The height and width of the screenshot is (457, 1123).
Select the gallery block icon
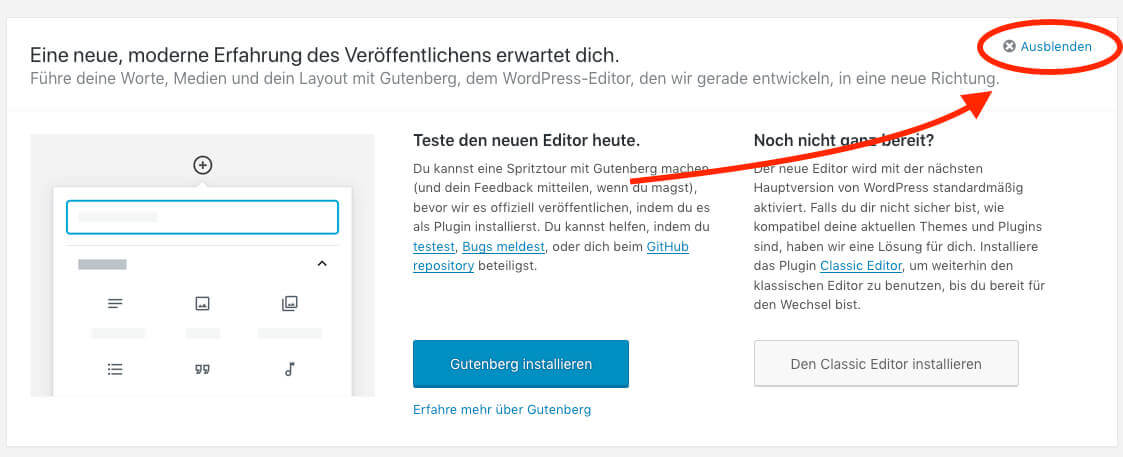click(x=290, y=303)
